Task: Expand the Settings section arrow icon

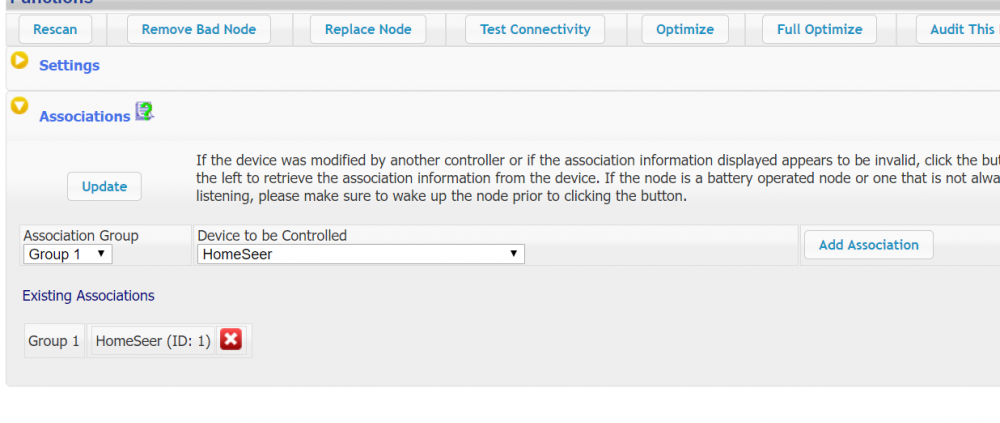Action: point(19,61)
